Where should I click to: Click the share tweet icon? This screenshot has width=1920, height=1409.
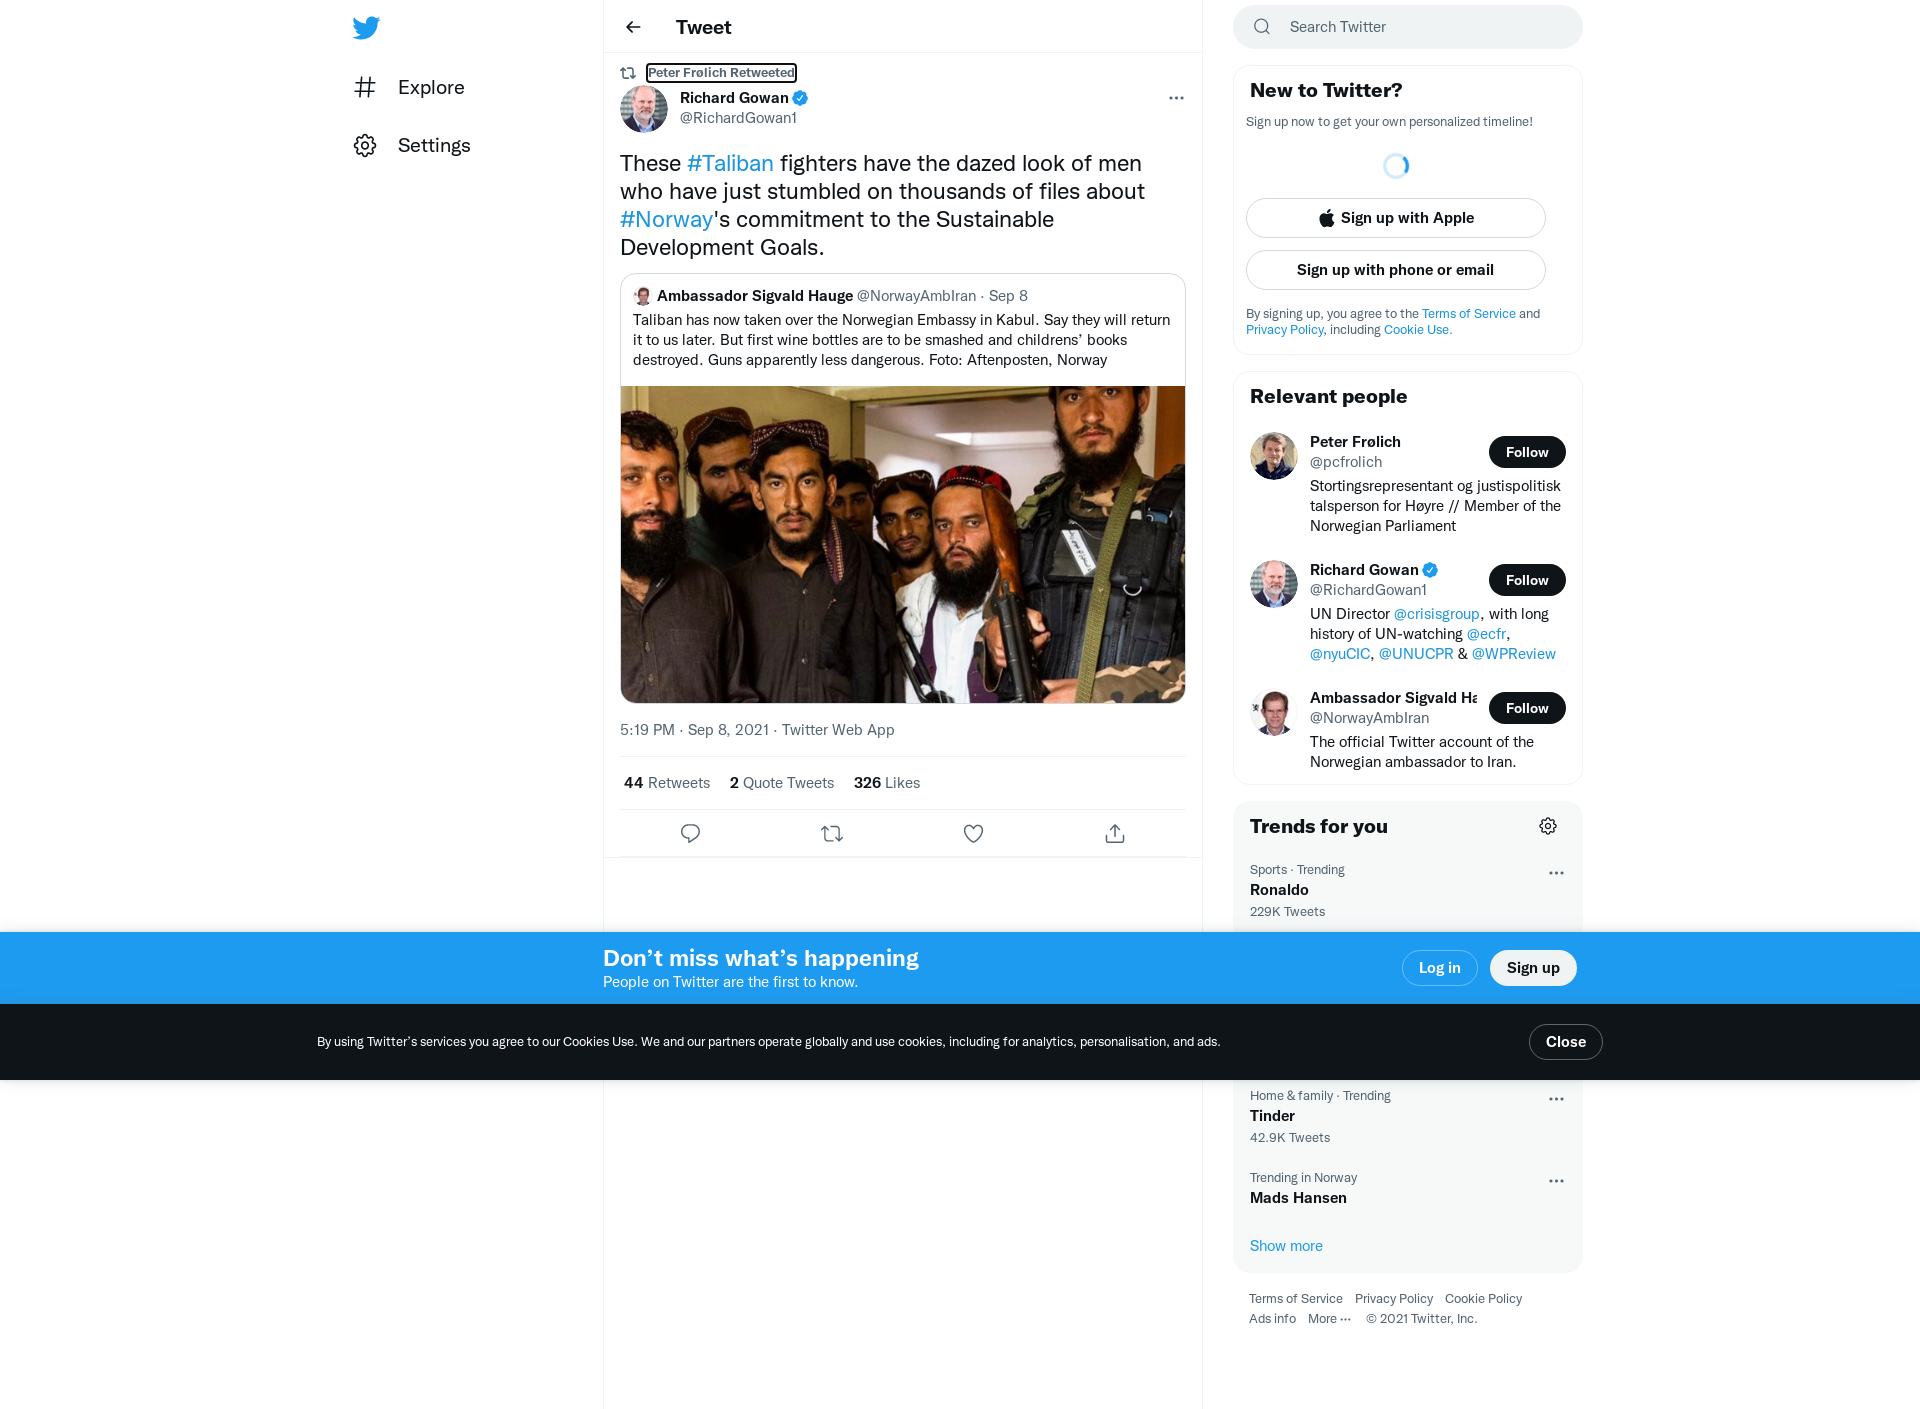[x=1115, y=833]
